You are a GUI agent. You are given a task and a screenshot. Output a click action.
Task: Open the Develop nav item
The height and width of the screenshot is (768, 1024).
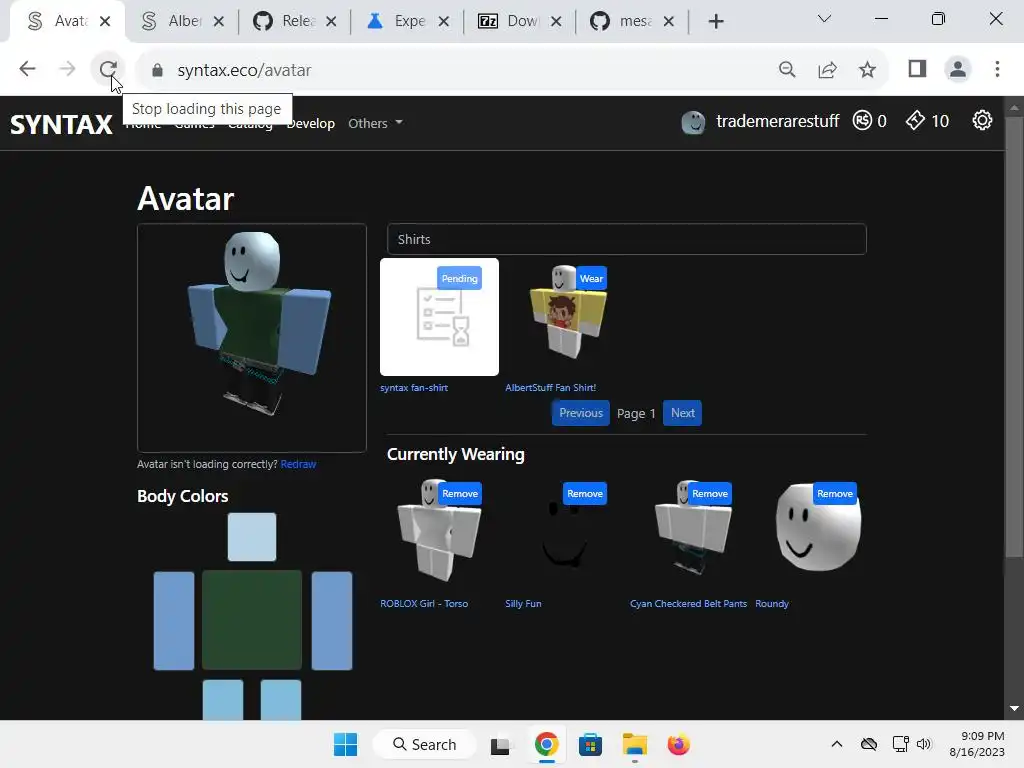tap(311, 123)
